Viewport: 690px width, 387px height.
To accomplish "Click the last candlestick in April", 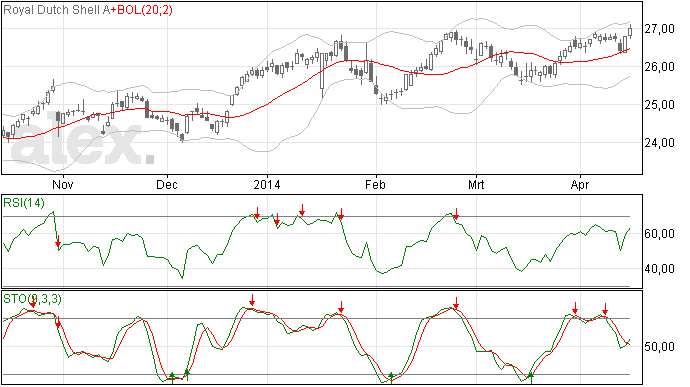I will [630, 31].
